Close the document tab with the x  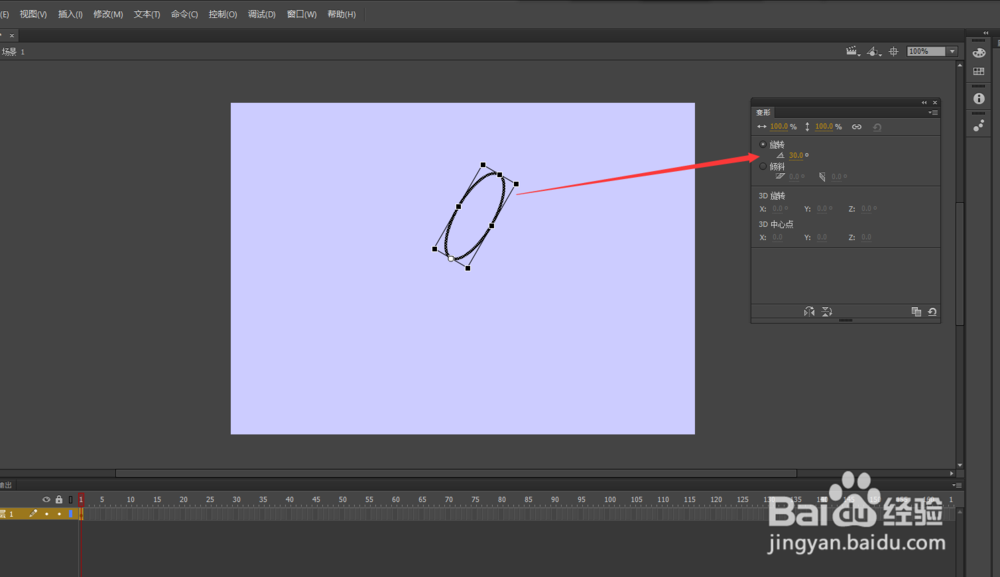click(11, 36)
